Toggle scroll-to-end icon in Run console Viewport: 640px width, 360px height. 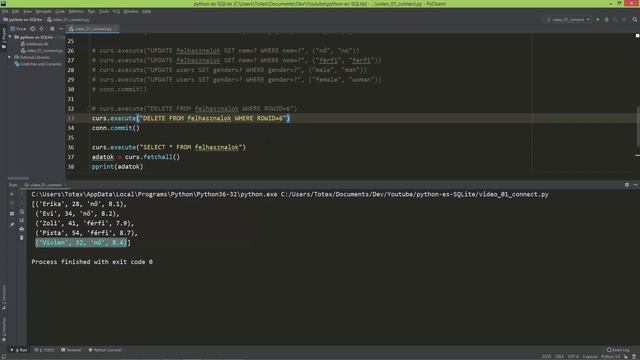point(22,220)
